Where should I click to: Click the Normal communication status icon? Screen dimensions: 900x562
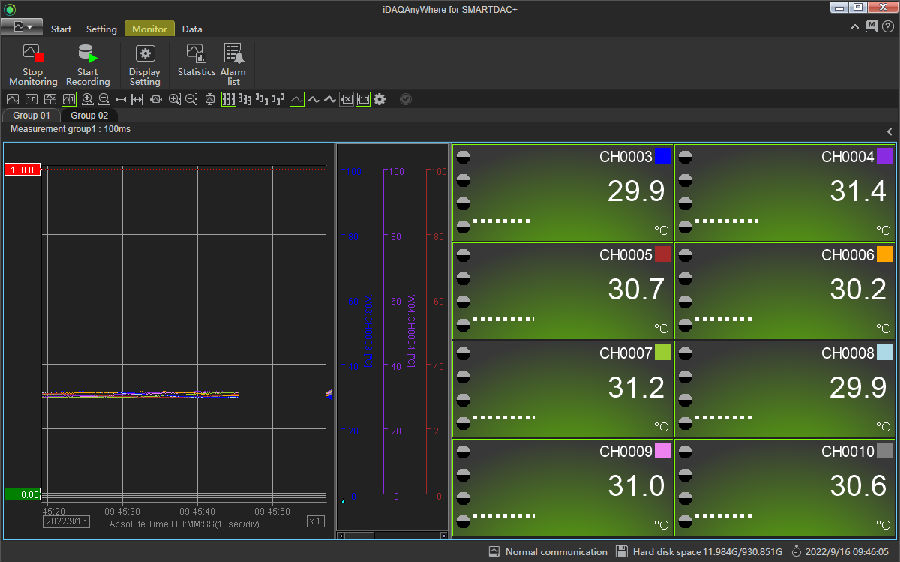(x=494, y=552)
